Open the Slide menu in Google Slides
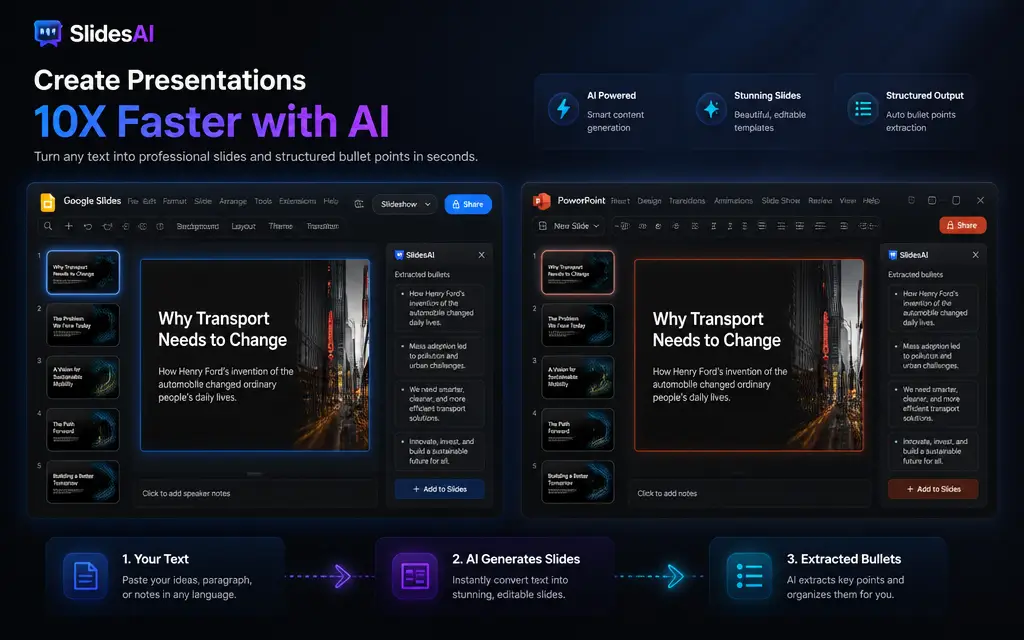This screenshot has height=640, width=1024. tap(203, 201)
